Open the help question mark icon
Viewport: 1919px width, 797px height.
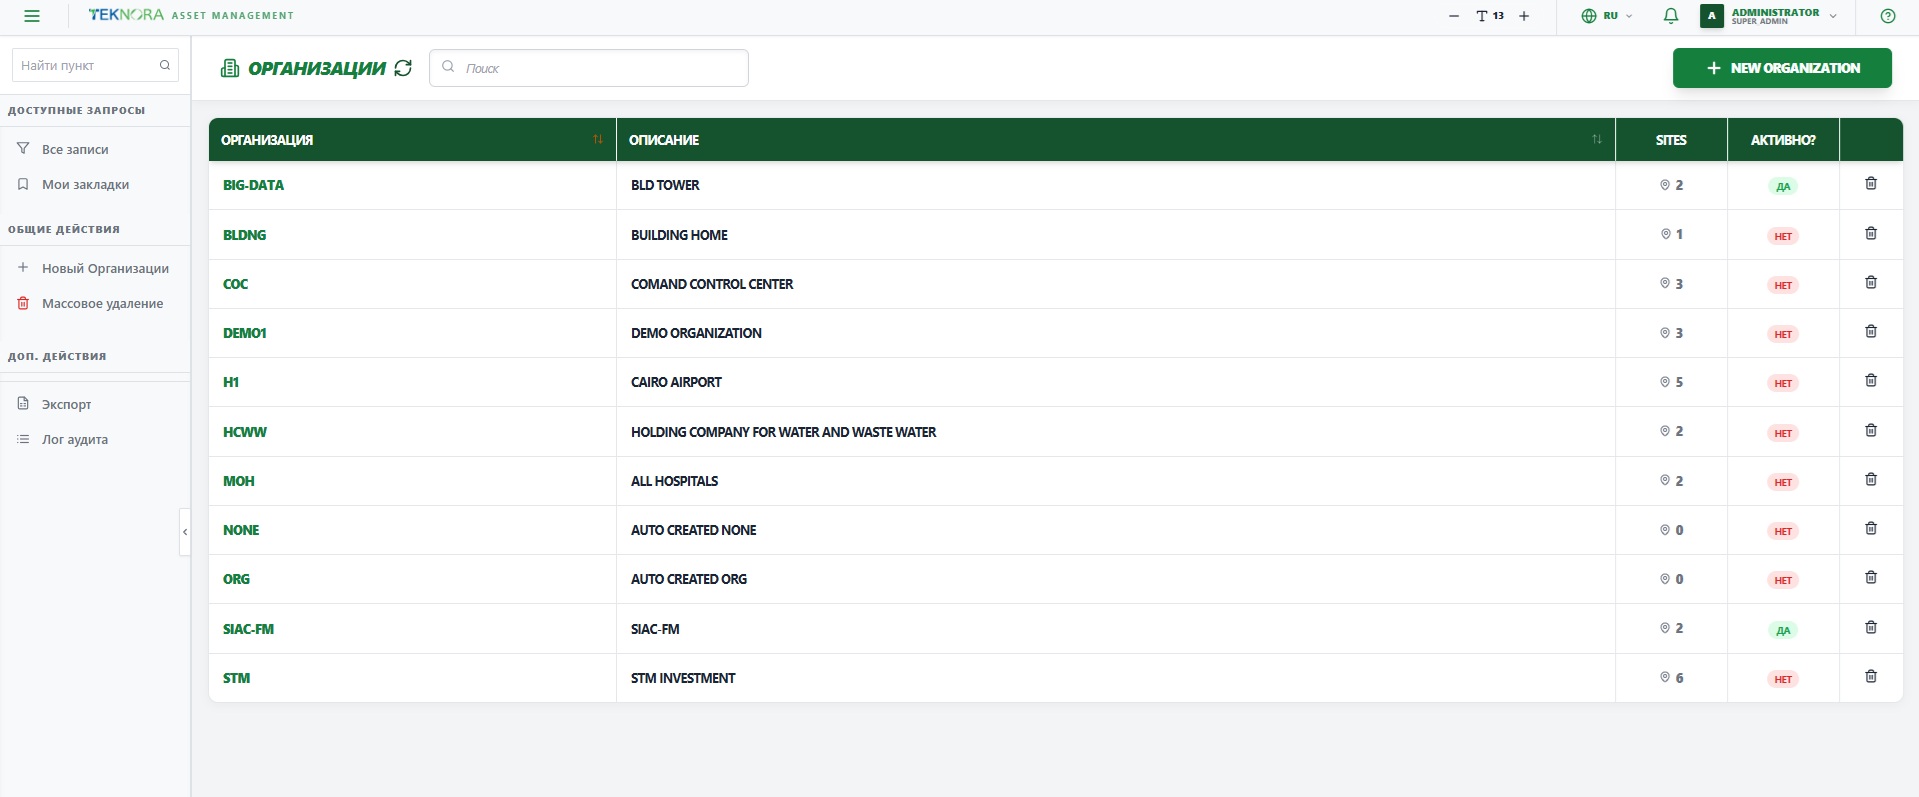click(x=1888, y=16)
